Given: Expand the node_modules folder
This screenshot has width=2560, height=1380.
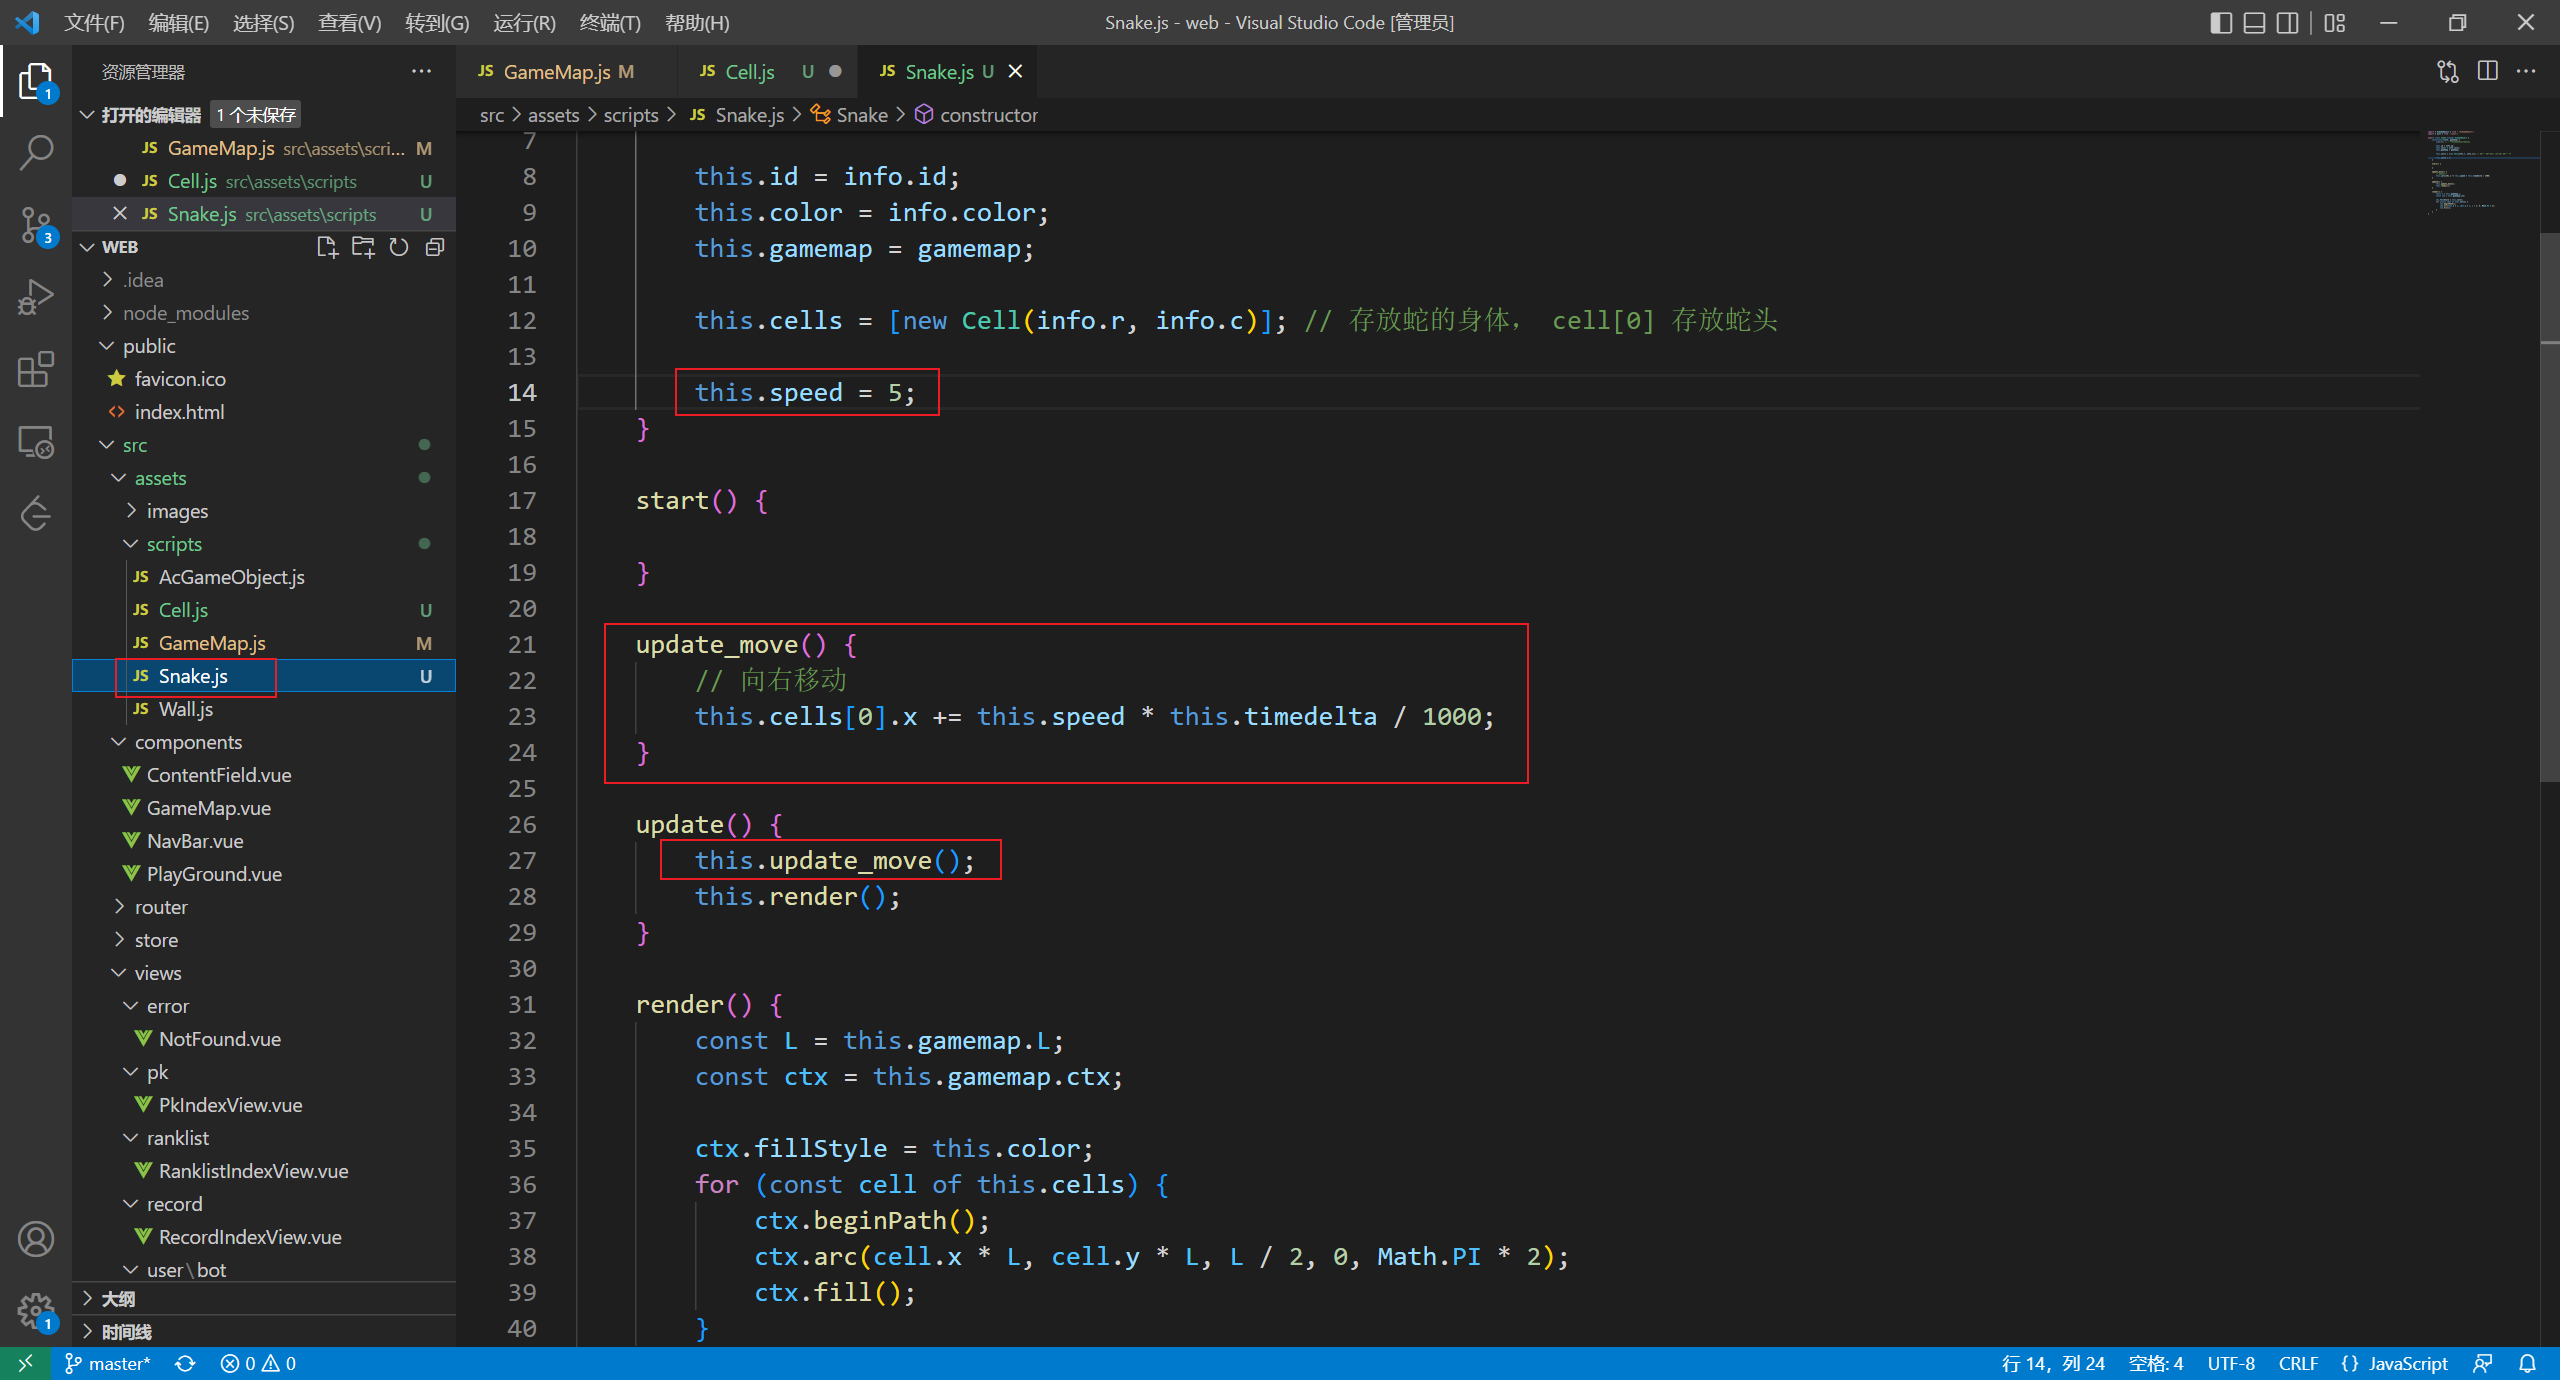Looking at the screenshot, I should click(185, 313).
